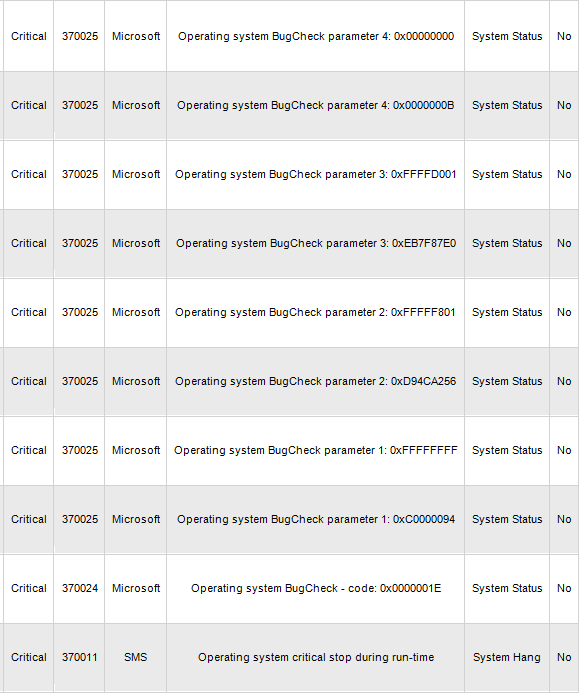
Task: Select the SMS source cell
Action: [x=136, y=657]
